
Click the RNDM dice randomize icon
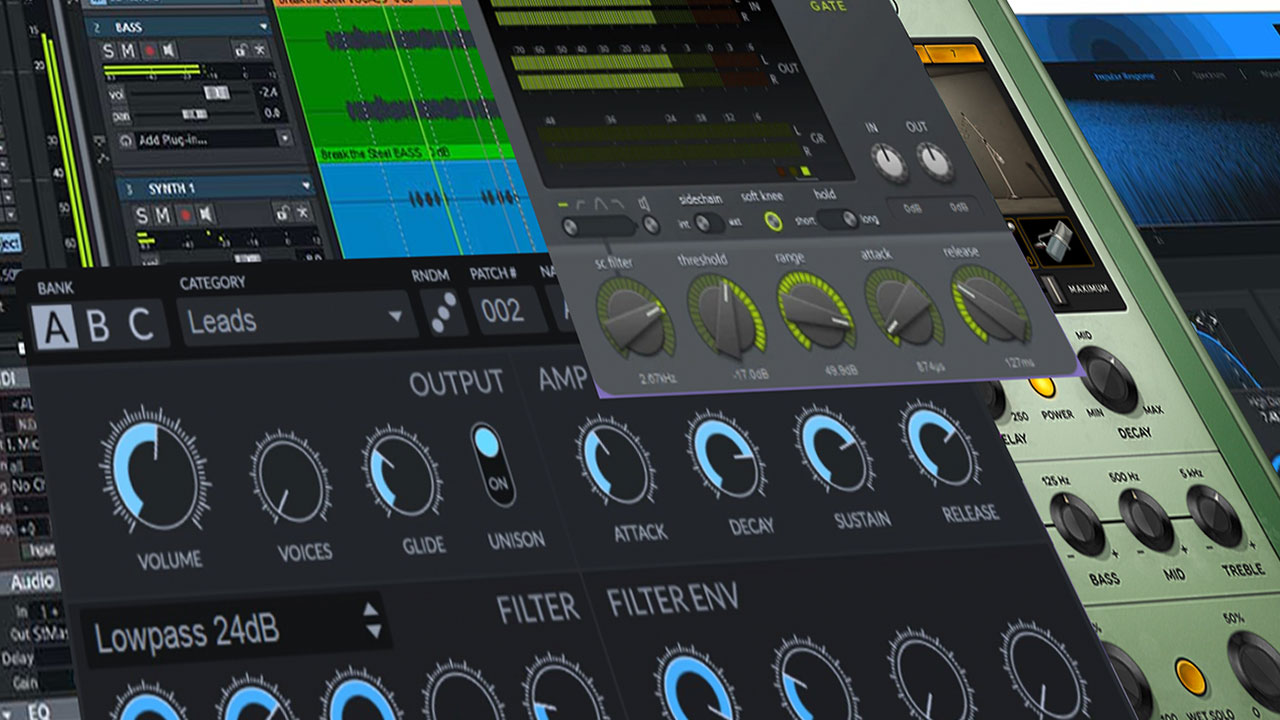pos(439,311)
